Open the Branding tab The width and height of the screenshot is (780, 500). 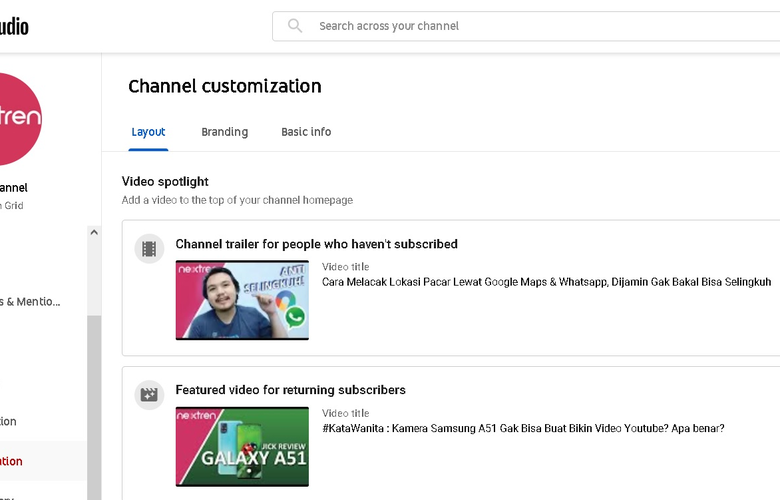[224, 132]
